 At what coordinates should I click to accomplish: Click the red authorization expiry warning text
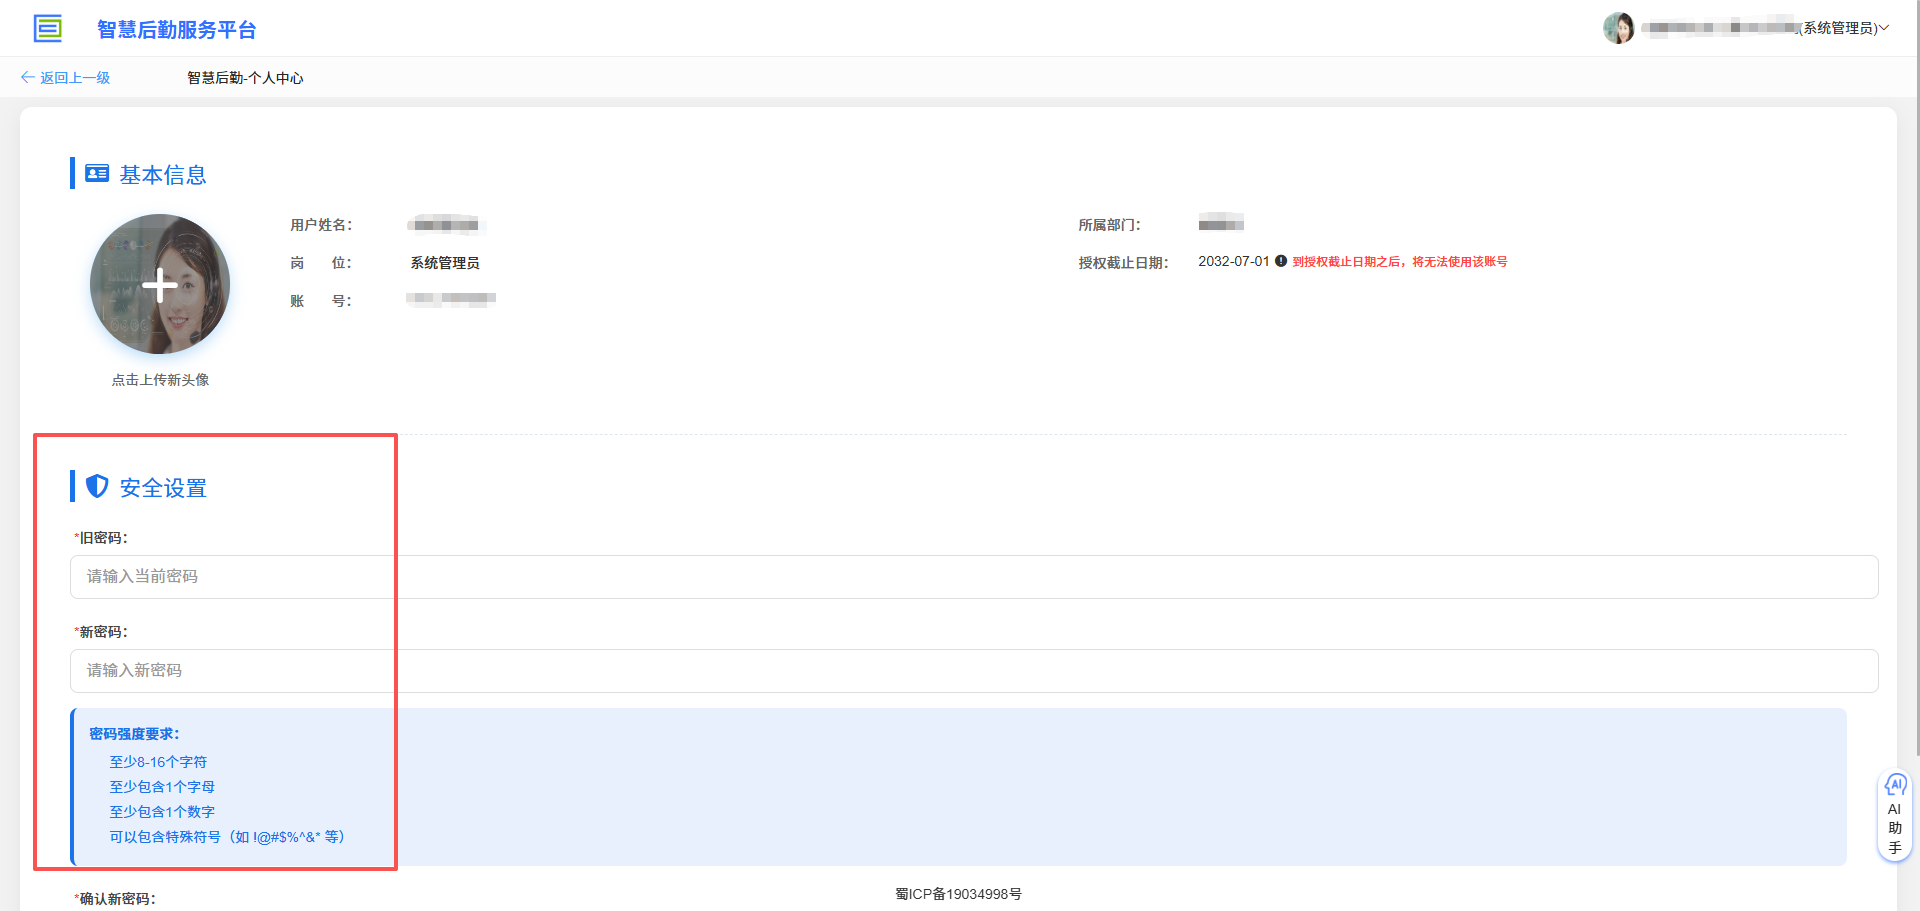(x=1399, y=262)
